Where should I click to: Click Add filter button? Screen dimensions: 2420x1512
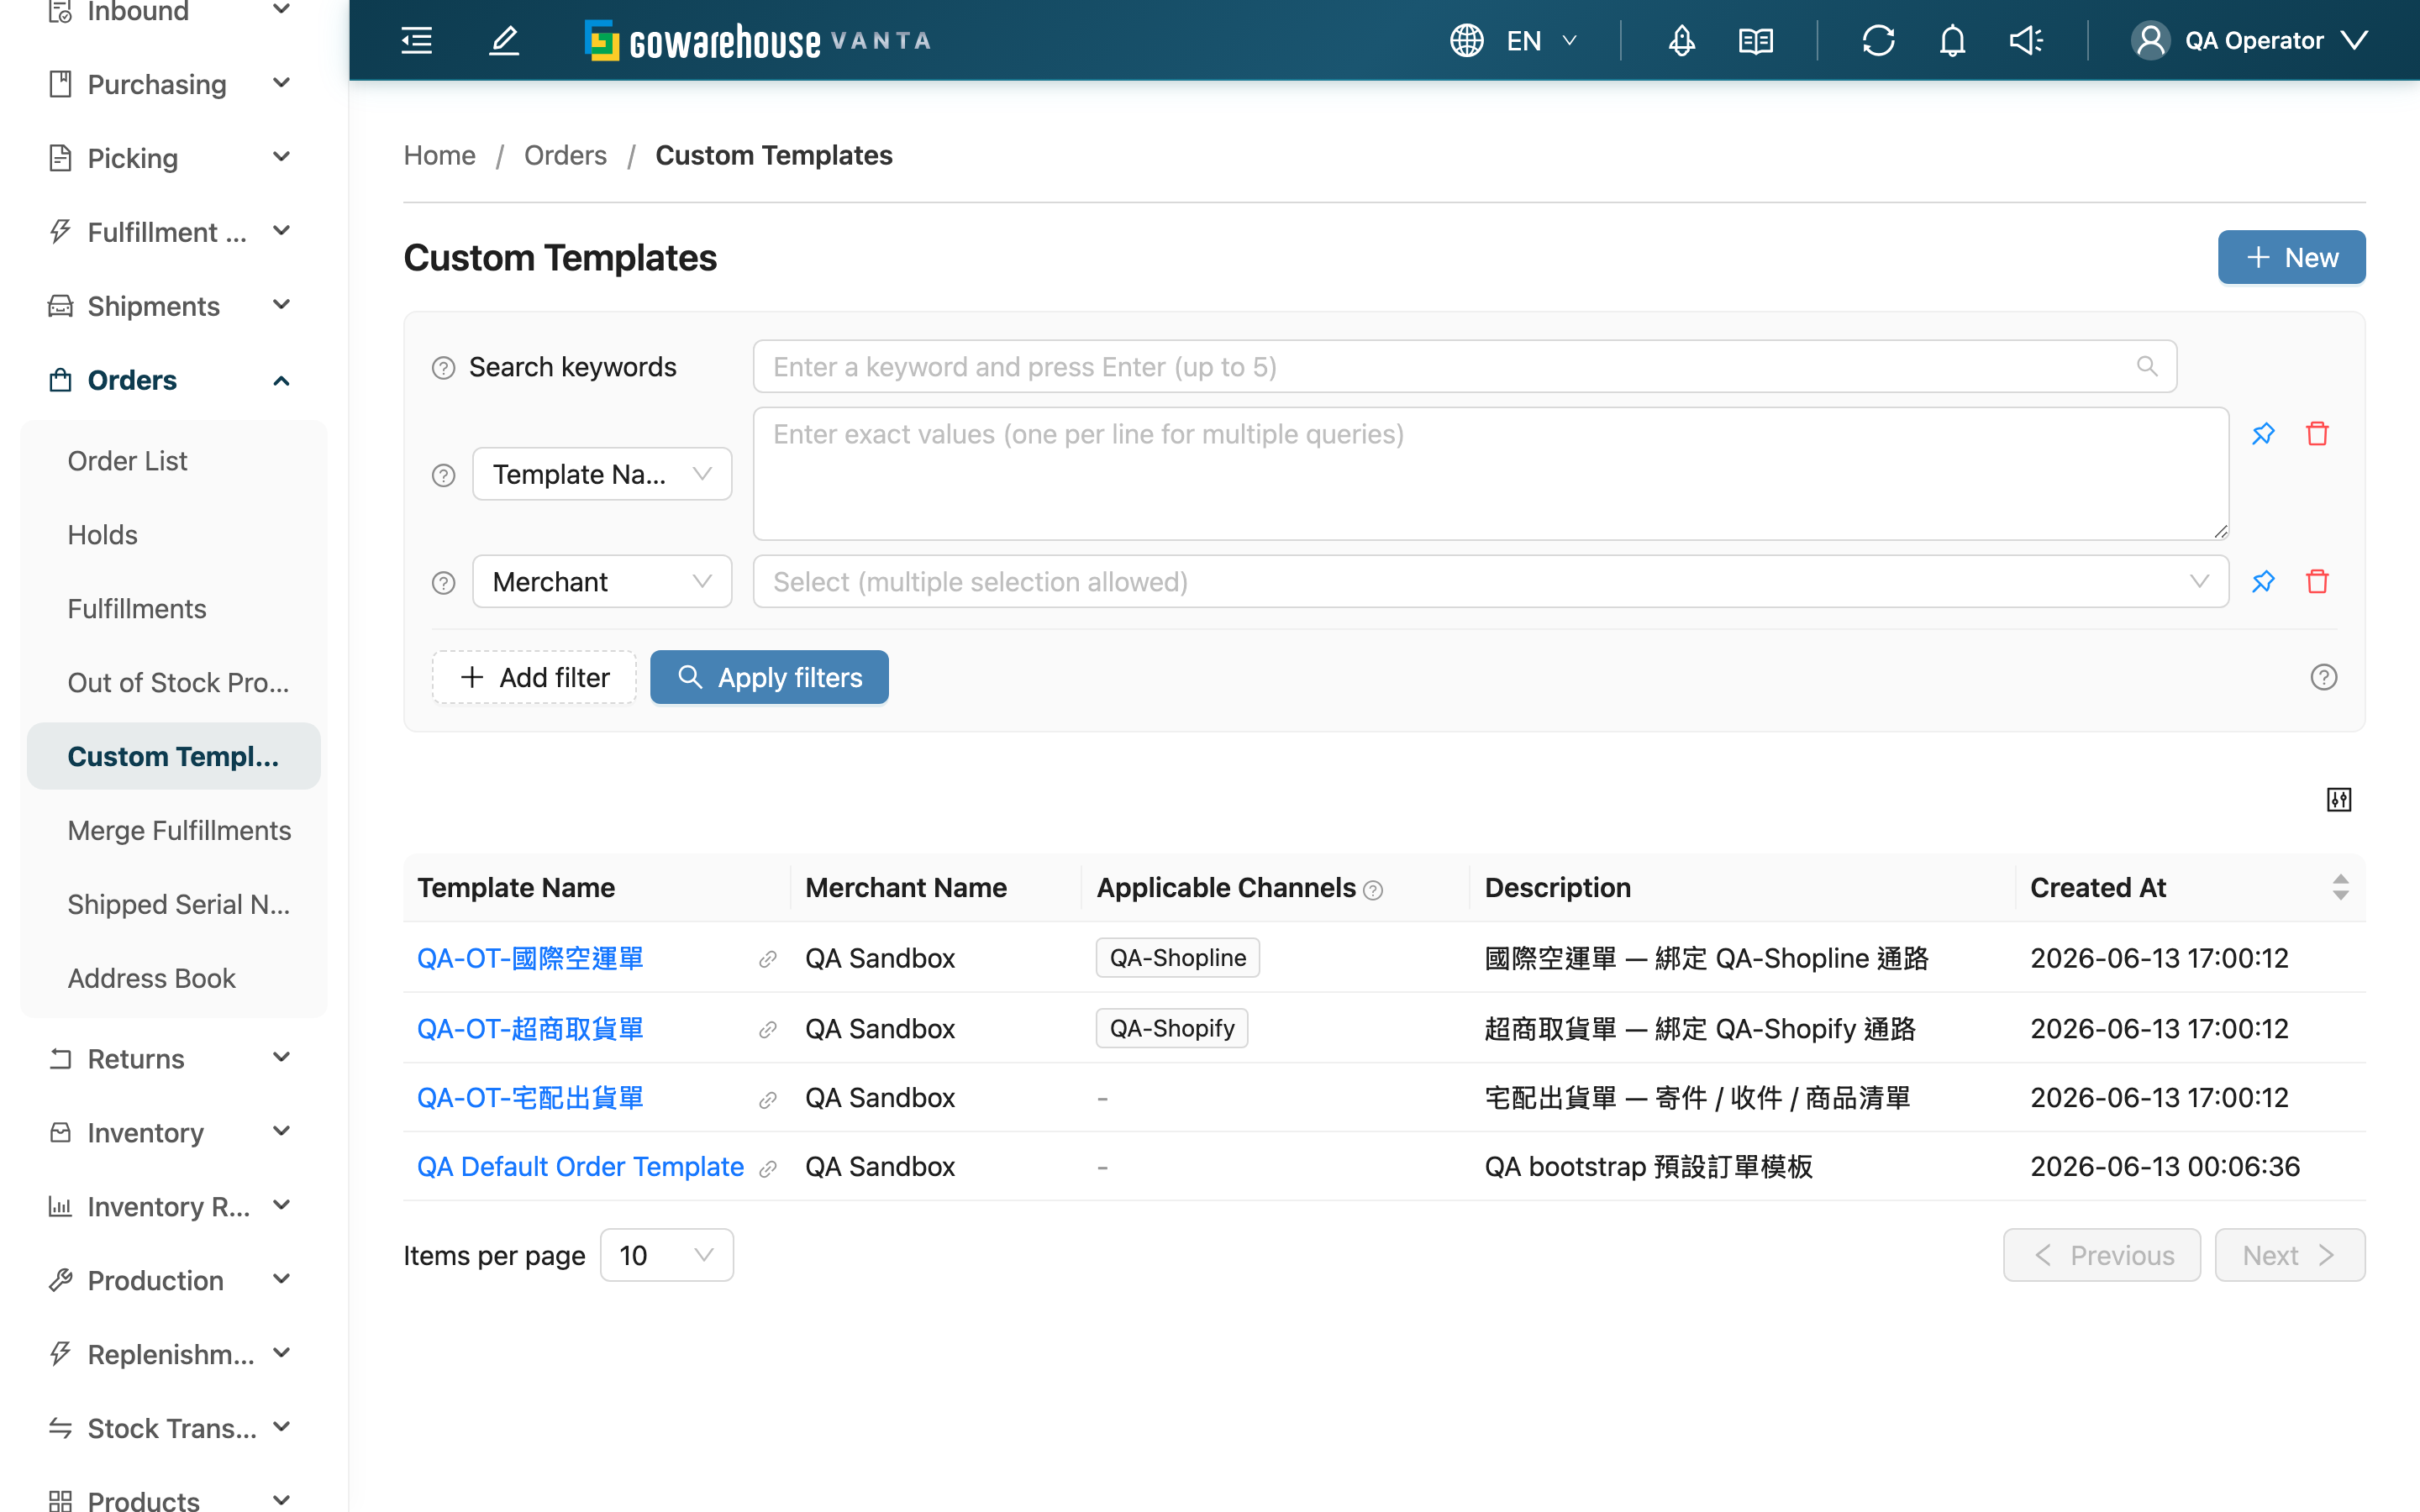(x=534, y=677)
